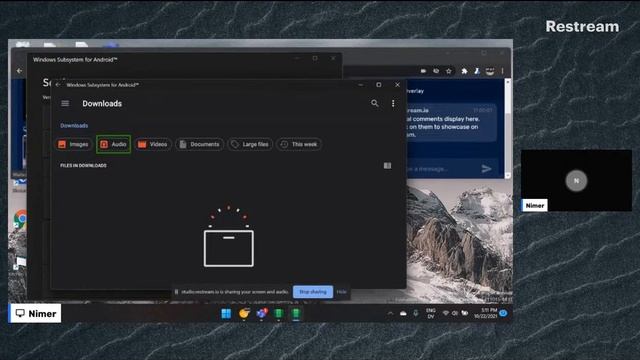This screenshot has width=640, height=360.
Task: Select the Documents filter chip
Action: [x=200, y=144]
